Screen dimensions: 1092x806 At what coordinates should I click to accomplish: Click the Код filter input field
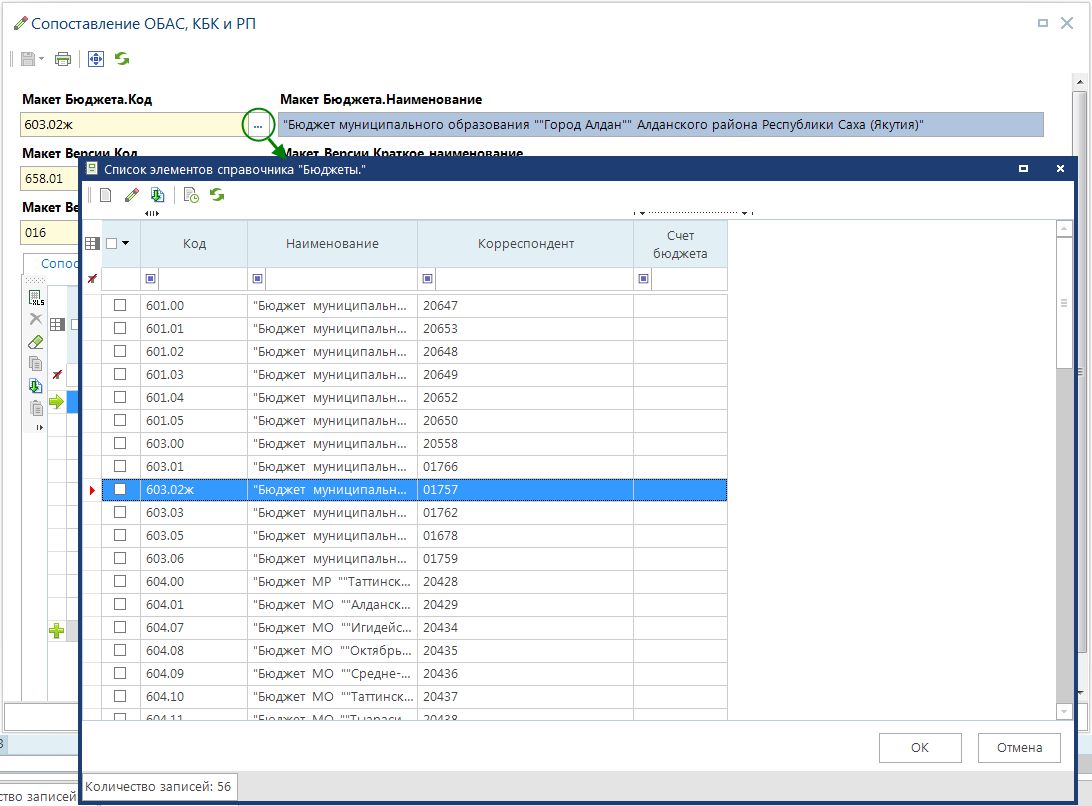pos(202,279)
